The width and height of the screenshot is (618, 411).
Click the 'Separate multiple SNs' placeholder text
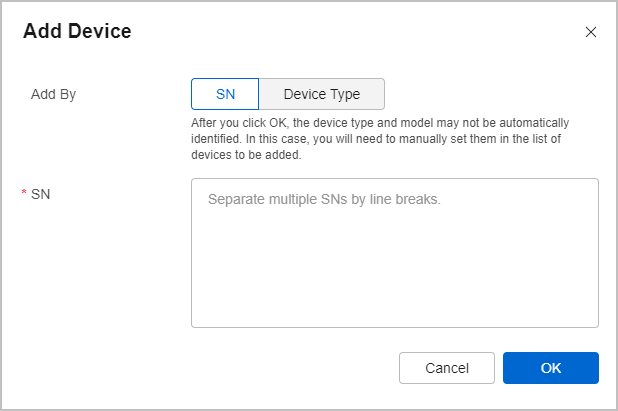click(324, 199)
